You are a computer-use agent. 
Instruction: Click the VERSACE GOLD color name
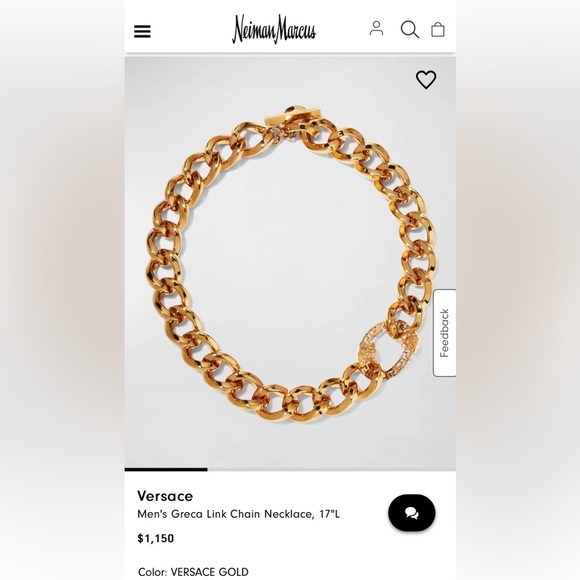click(209, 572)
